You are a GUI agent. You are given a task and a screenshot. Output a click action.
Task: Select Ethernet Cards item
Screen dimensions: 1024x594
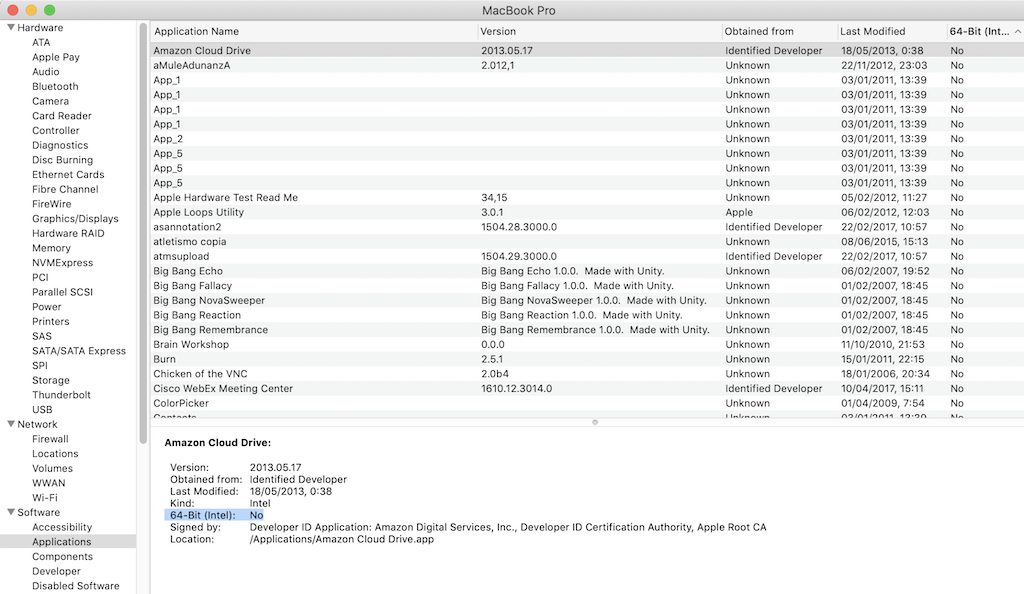tap(68, 174)
